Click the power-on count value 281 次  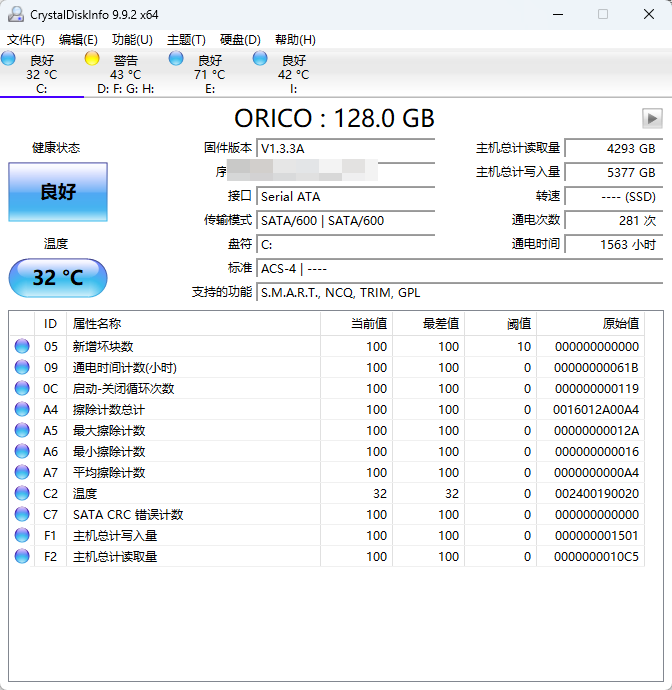[x=614, y=220]
